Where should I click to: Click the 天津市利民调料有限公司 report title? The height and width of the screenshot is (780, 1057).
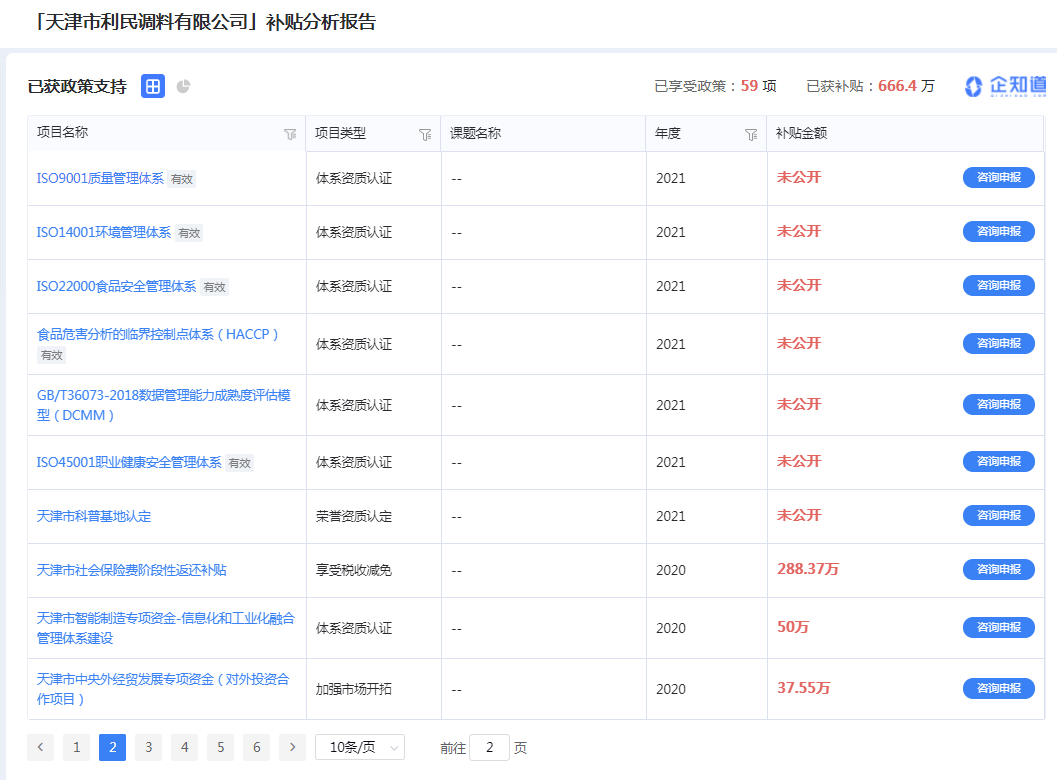click(x=204, y=22)
